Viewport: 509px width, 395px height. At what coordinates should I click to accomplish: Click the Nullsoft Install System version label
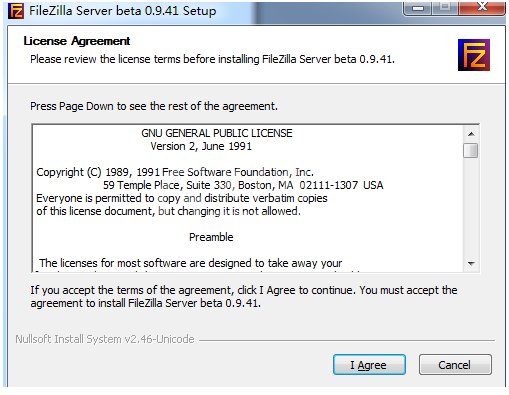click(105, 339)
